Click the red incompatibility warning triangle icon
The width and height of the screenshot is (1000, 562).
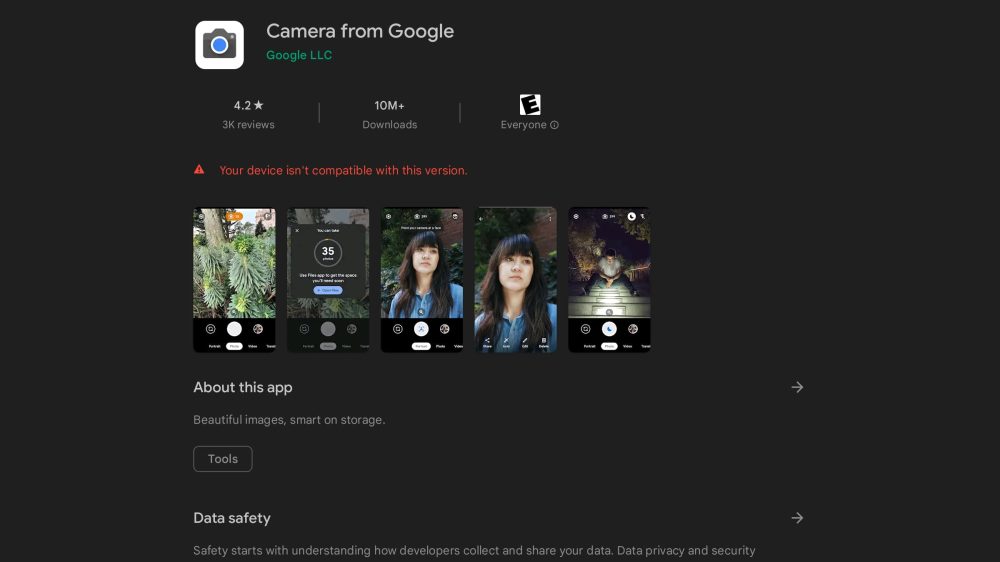point(200,170)
